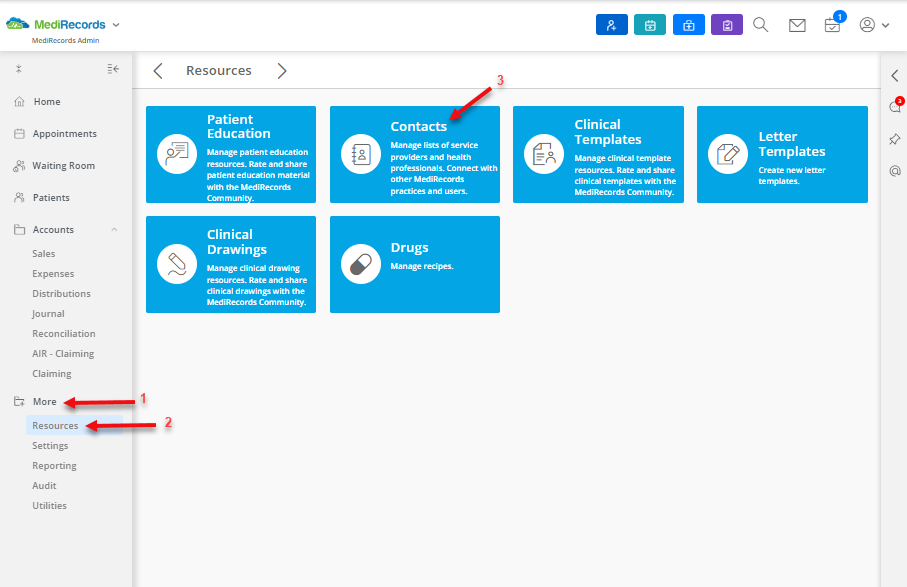Click the purple clipboard task icon
The image size is (907, 587).
point(727,25)
